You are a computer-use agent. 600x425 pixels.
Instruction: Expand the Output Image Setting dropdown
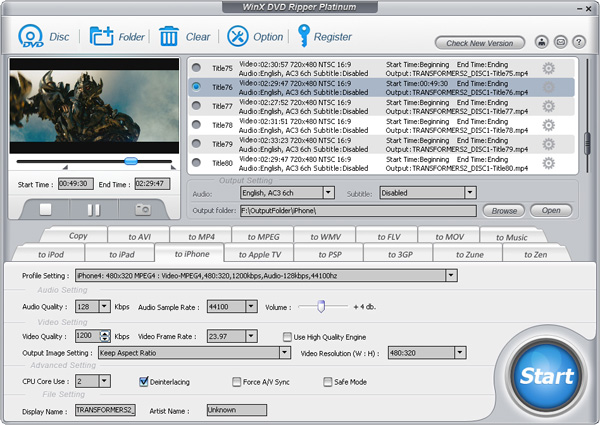[x=285, y=353]
